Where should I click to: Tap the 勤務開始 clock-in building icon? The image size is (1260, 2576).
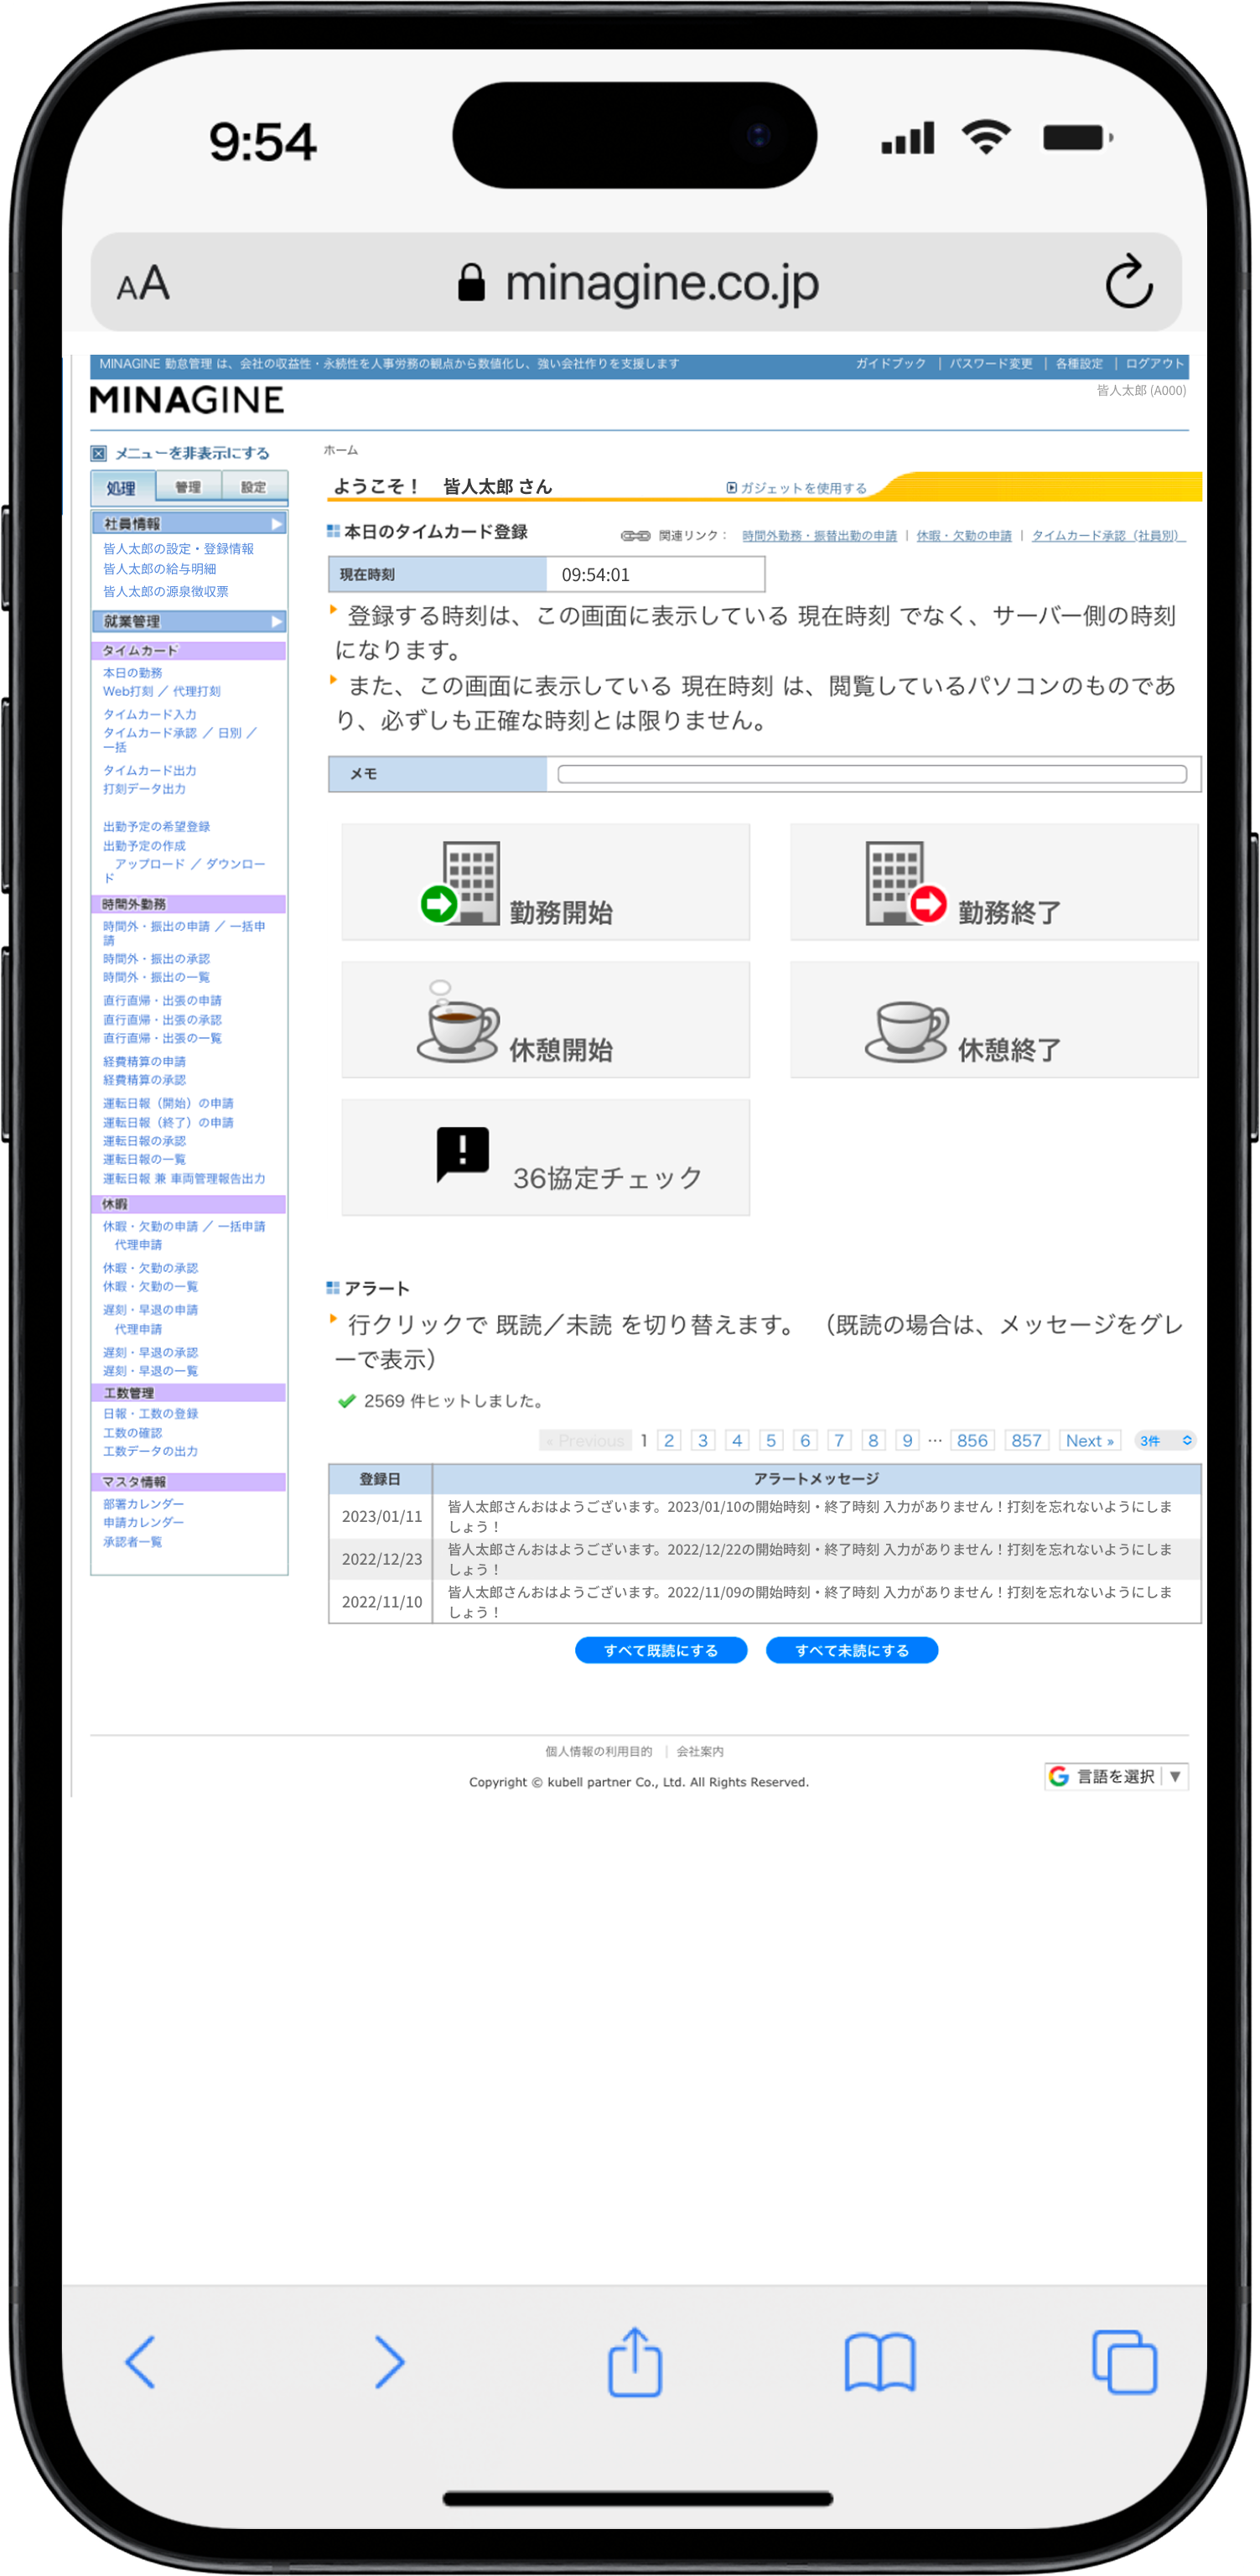point(461,883)
